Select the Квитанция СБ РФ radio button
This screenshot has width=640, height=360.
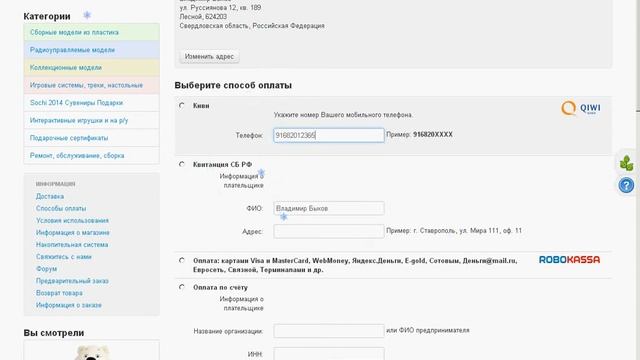pos(182,164)
